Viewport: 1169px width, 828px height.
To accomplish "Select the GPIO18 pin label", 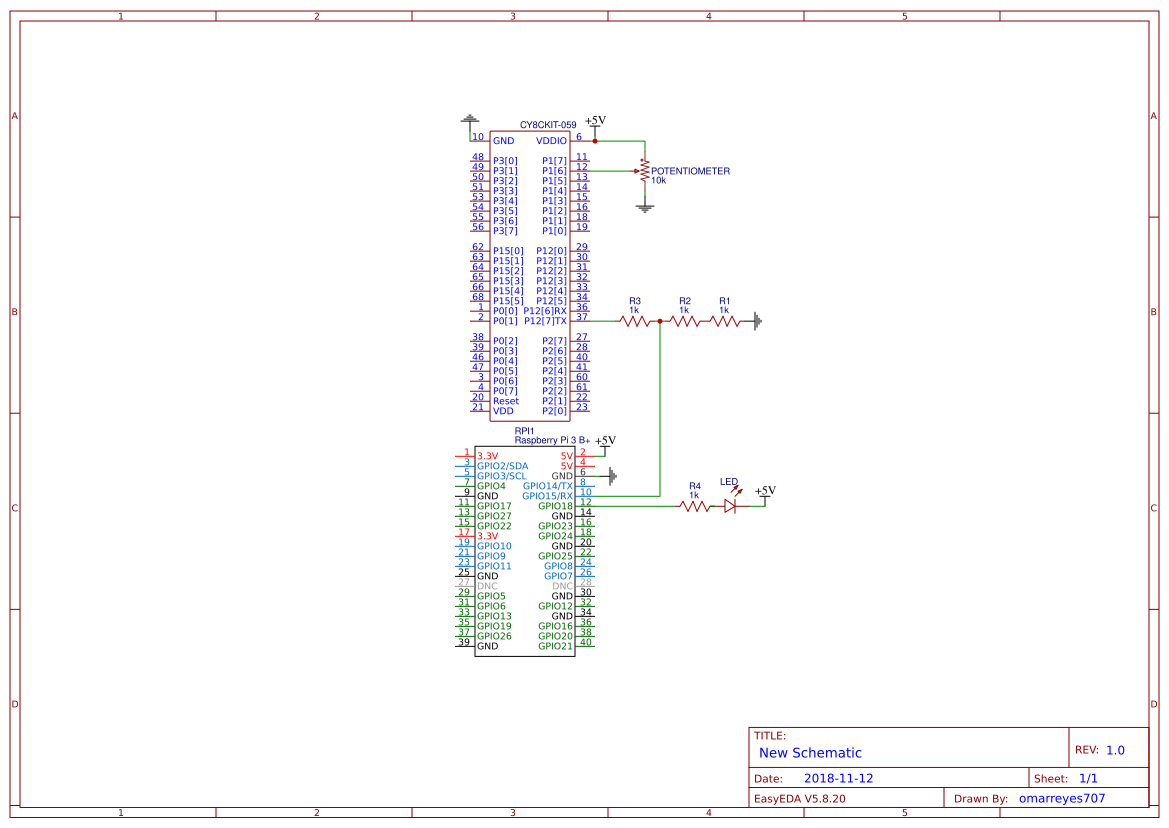I will tap(556, 506).
